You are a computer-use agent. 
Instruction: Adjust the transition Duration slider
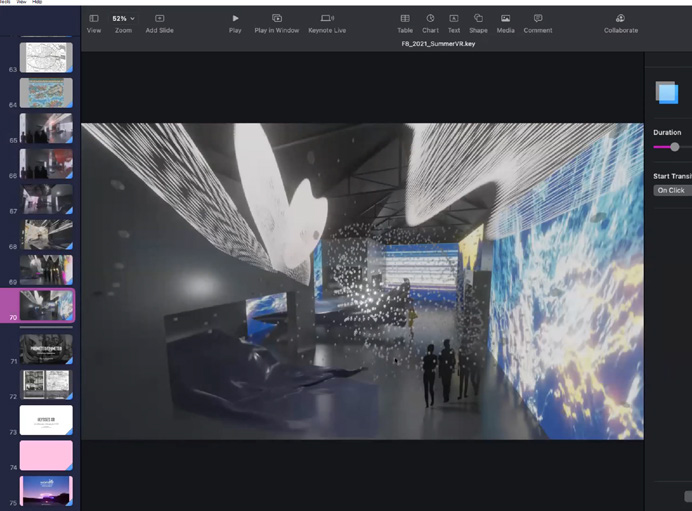coord(674,147)
